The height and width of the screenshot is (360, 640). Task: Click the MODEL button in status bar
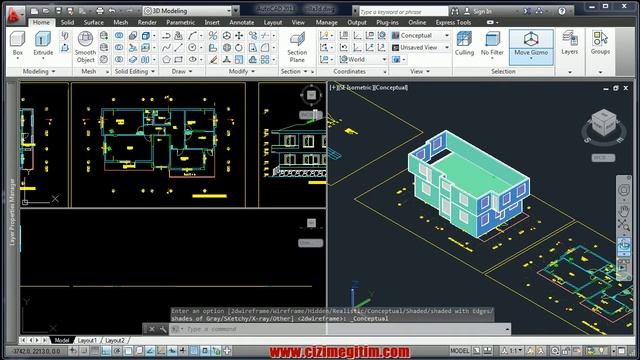point(460,351)
